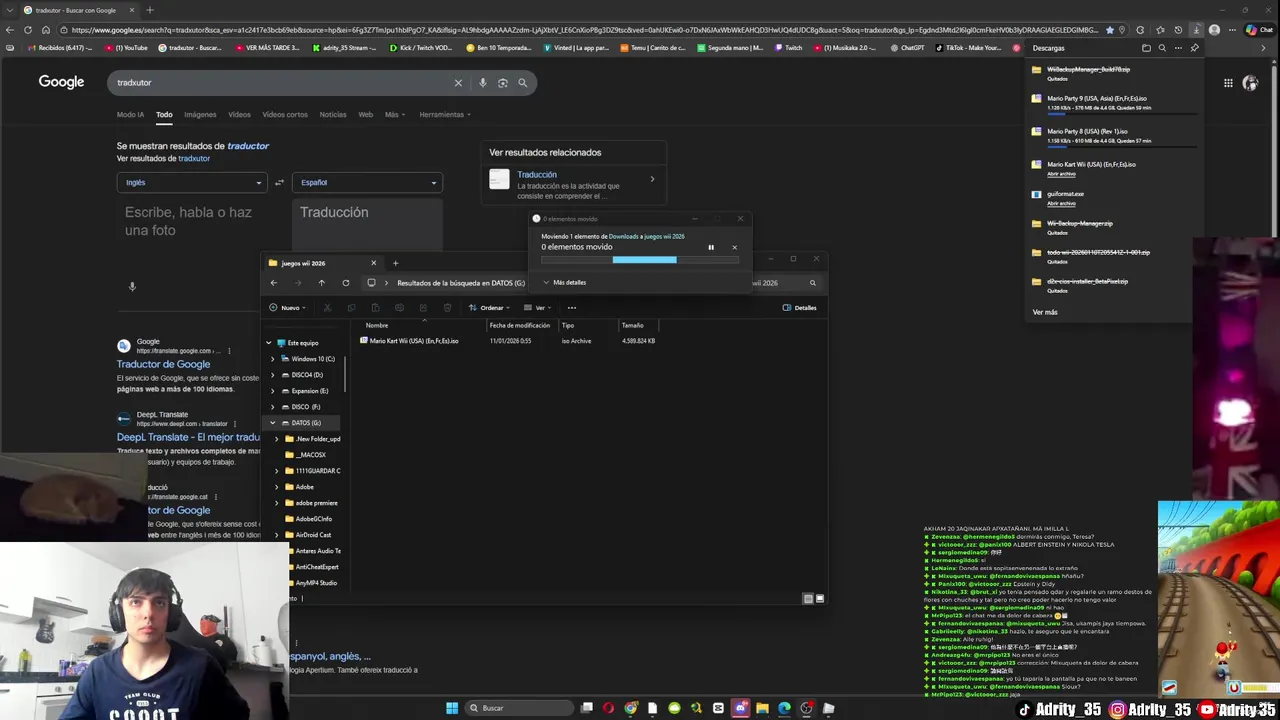This screenshot has height=720, width=1280.
Task: Add a new tab in File Explorer
Action: pyautogui.click(x=395, y=263)
